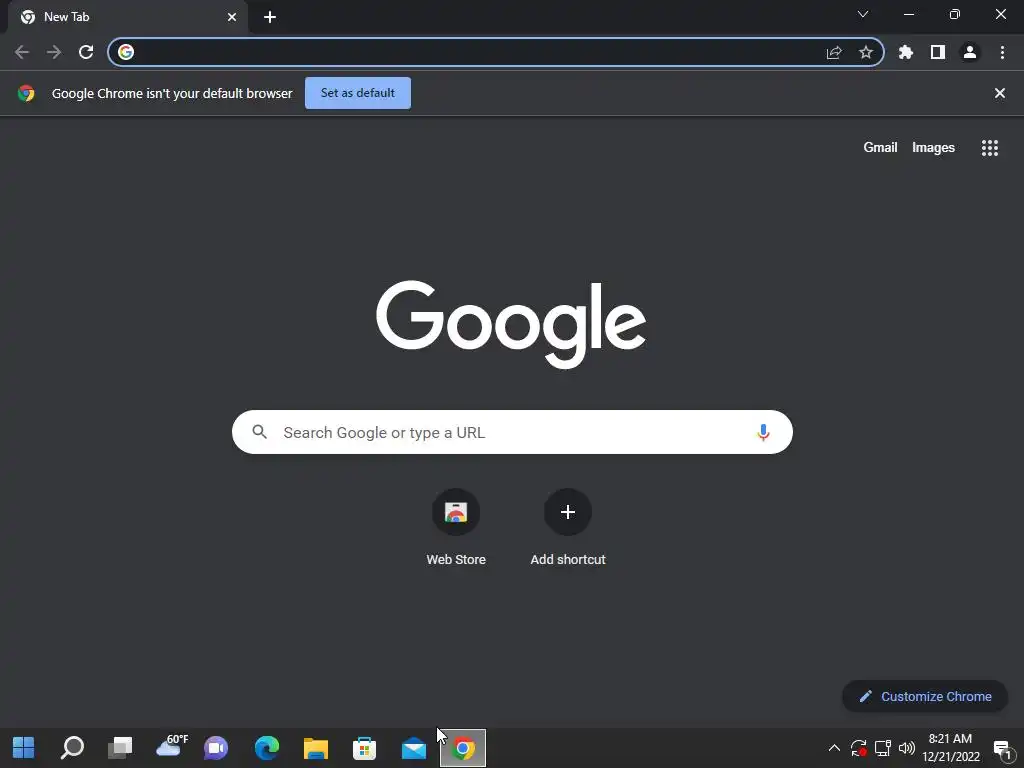Click the Chrome logo in the default-browser infobar
Viewport: 1024px width, 768px height.
(x=26, y=93)
